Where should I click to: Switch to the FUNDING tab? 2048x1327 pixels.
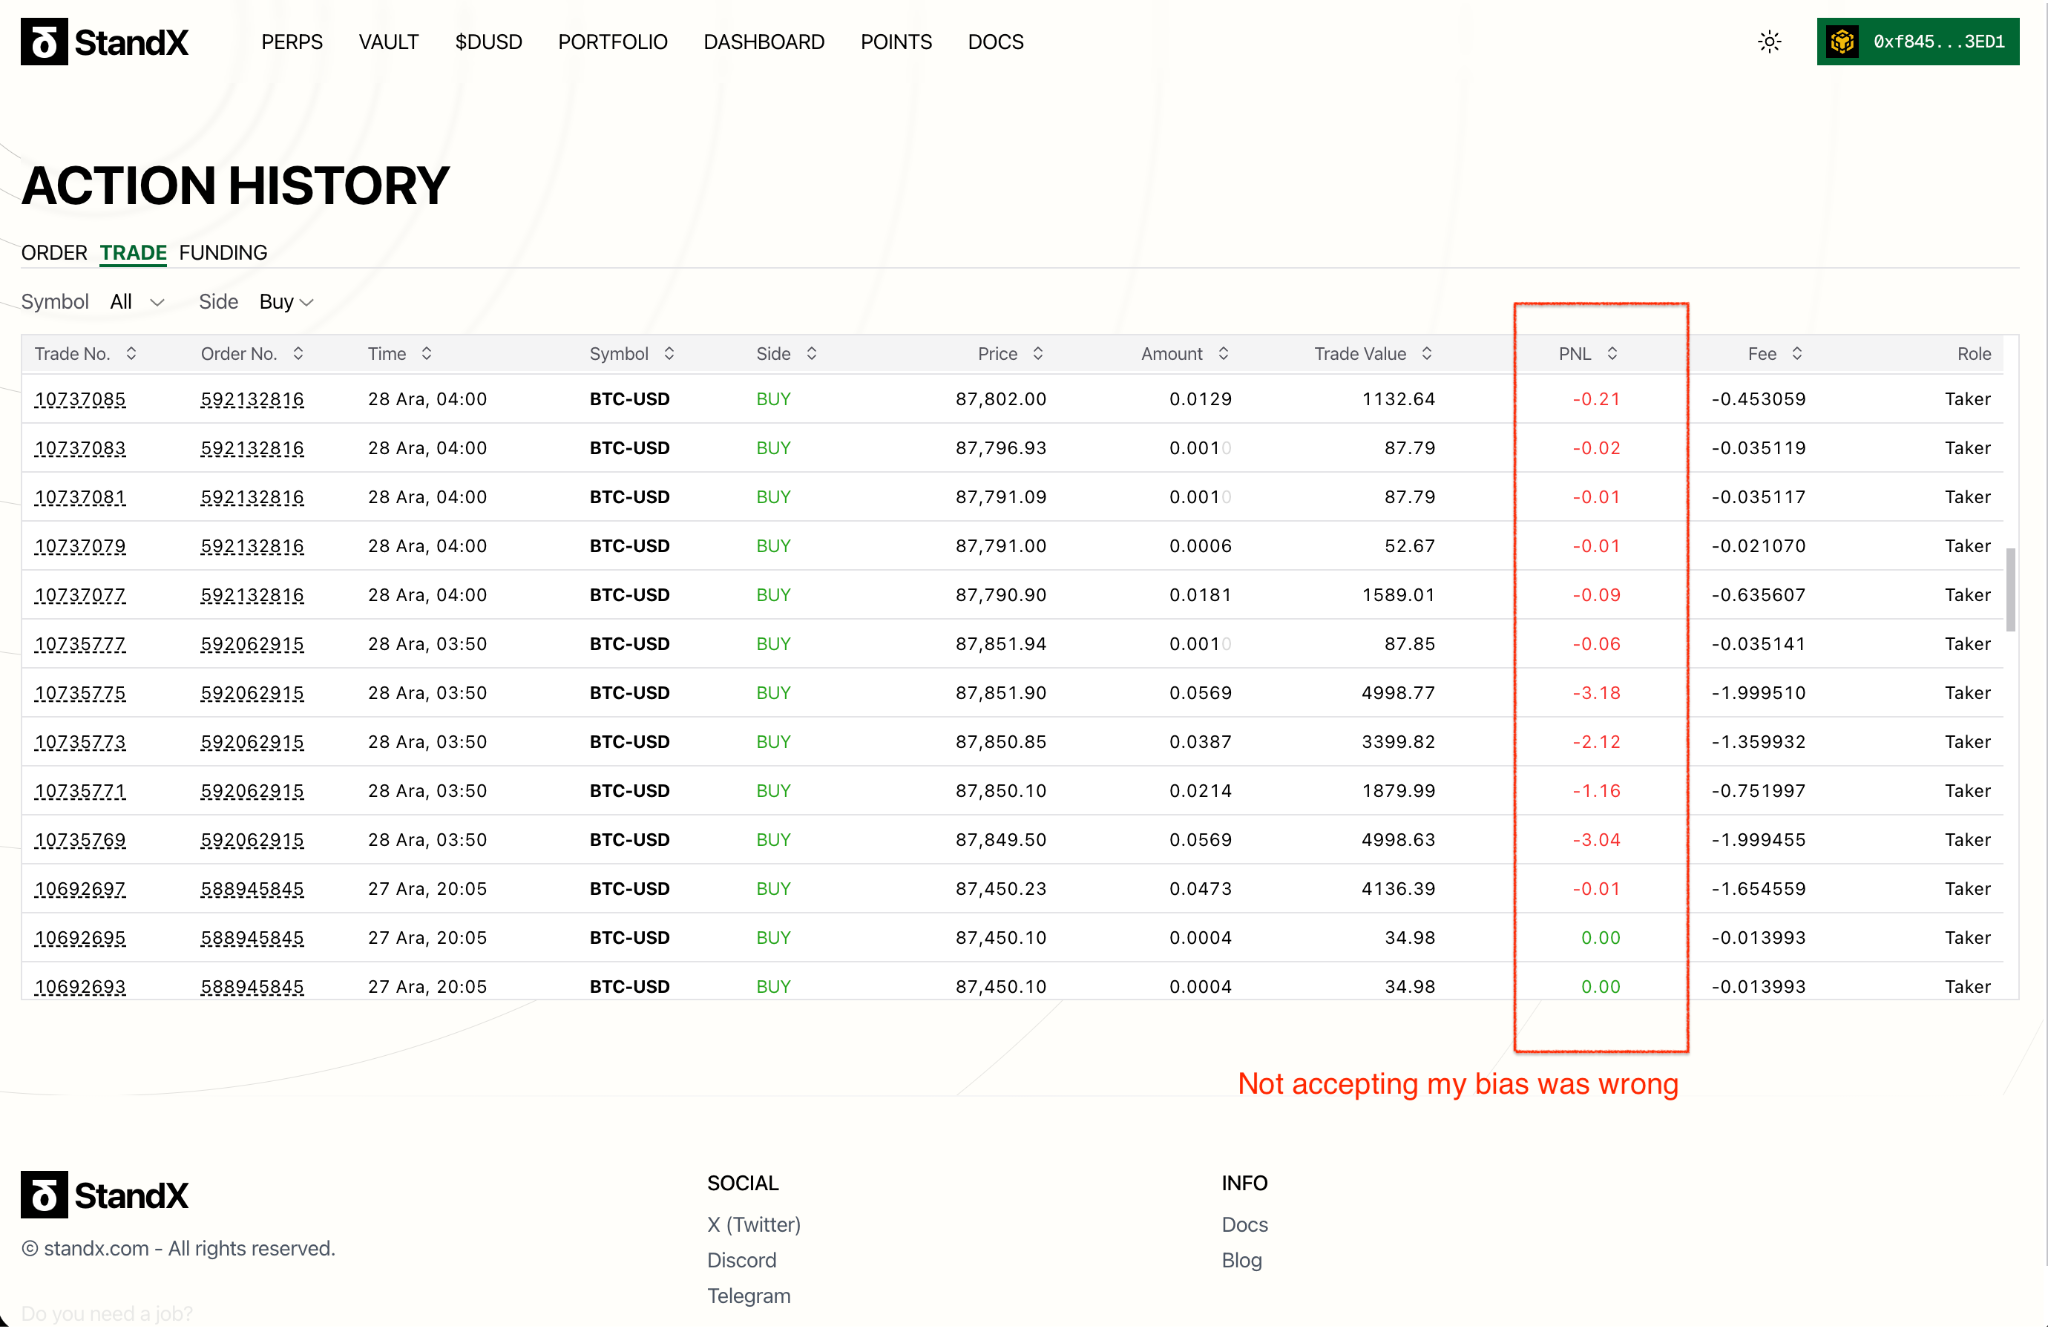pyautogui.click(x=223, y=253)
